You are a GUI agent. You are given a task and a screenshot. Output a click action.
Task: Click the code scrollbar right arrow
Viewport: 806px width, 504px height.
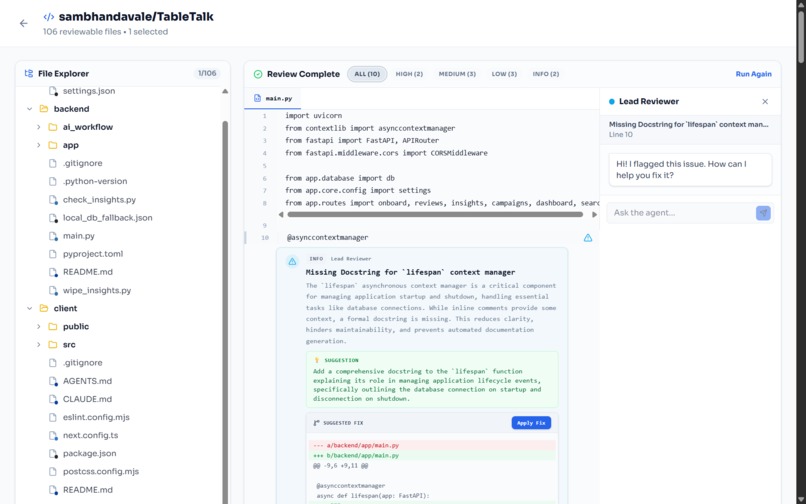pos(594,214)
